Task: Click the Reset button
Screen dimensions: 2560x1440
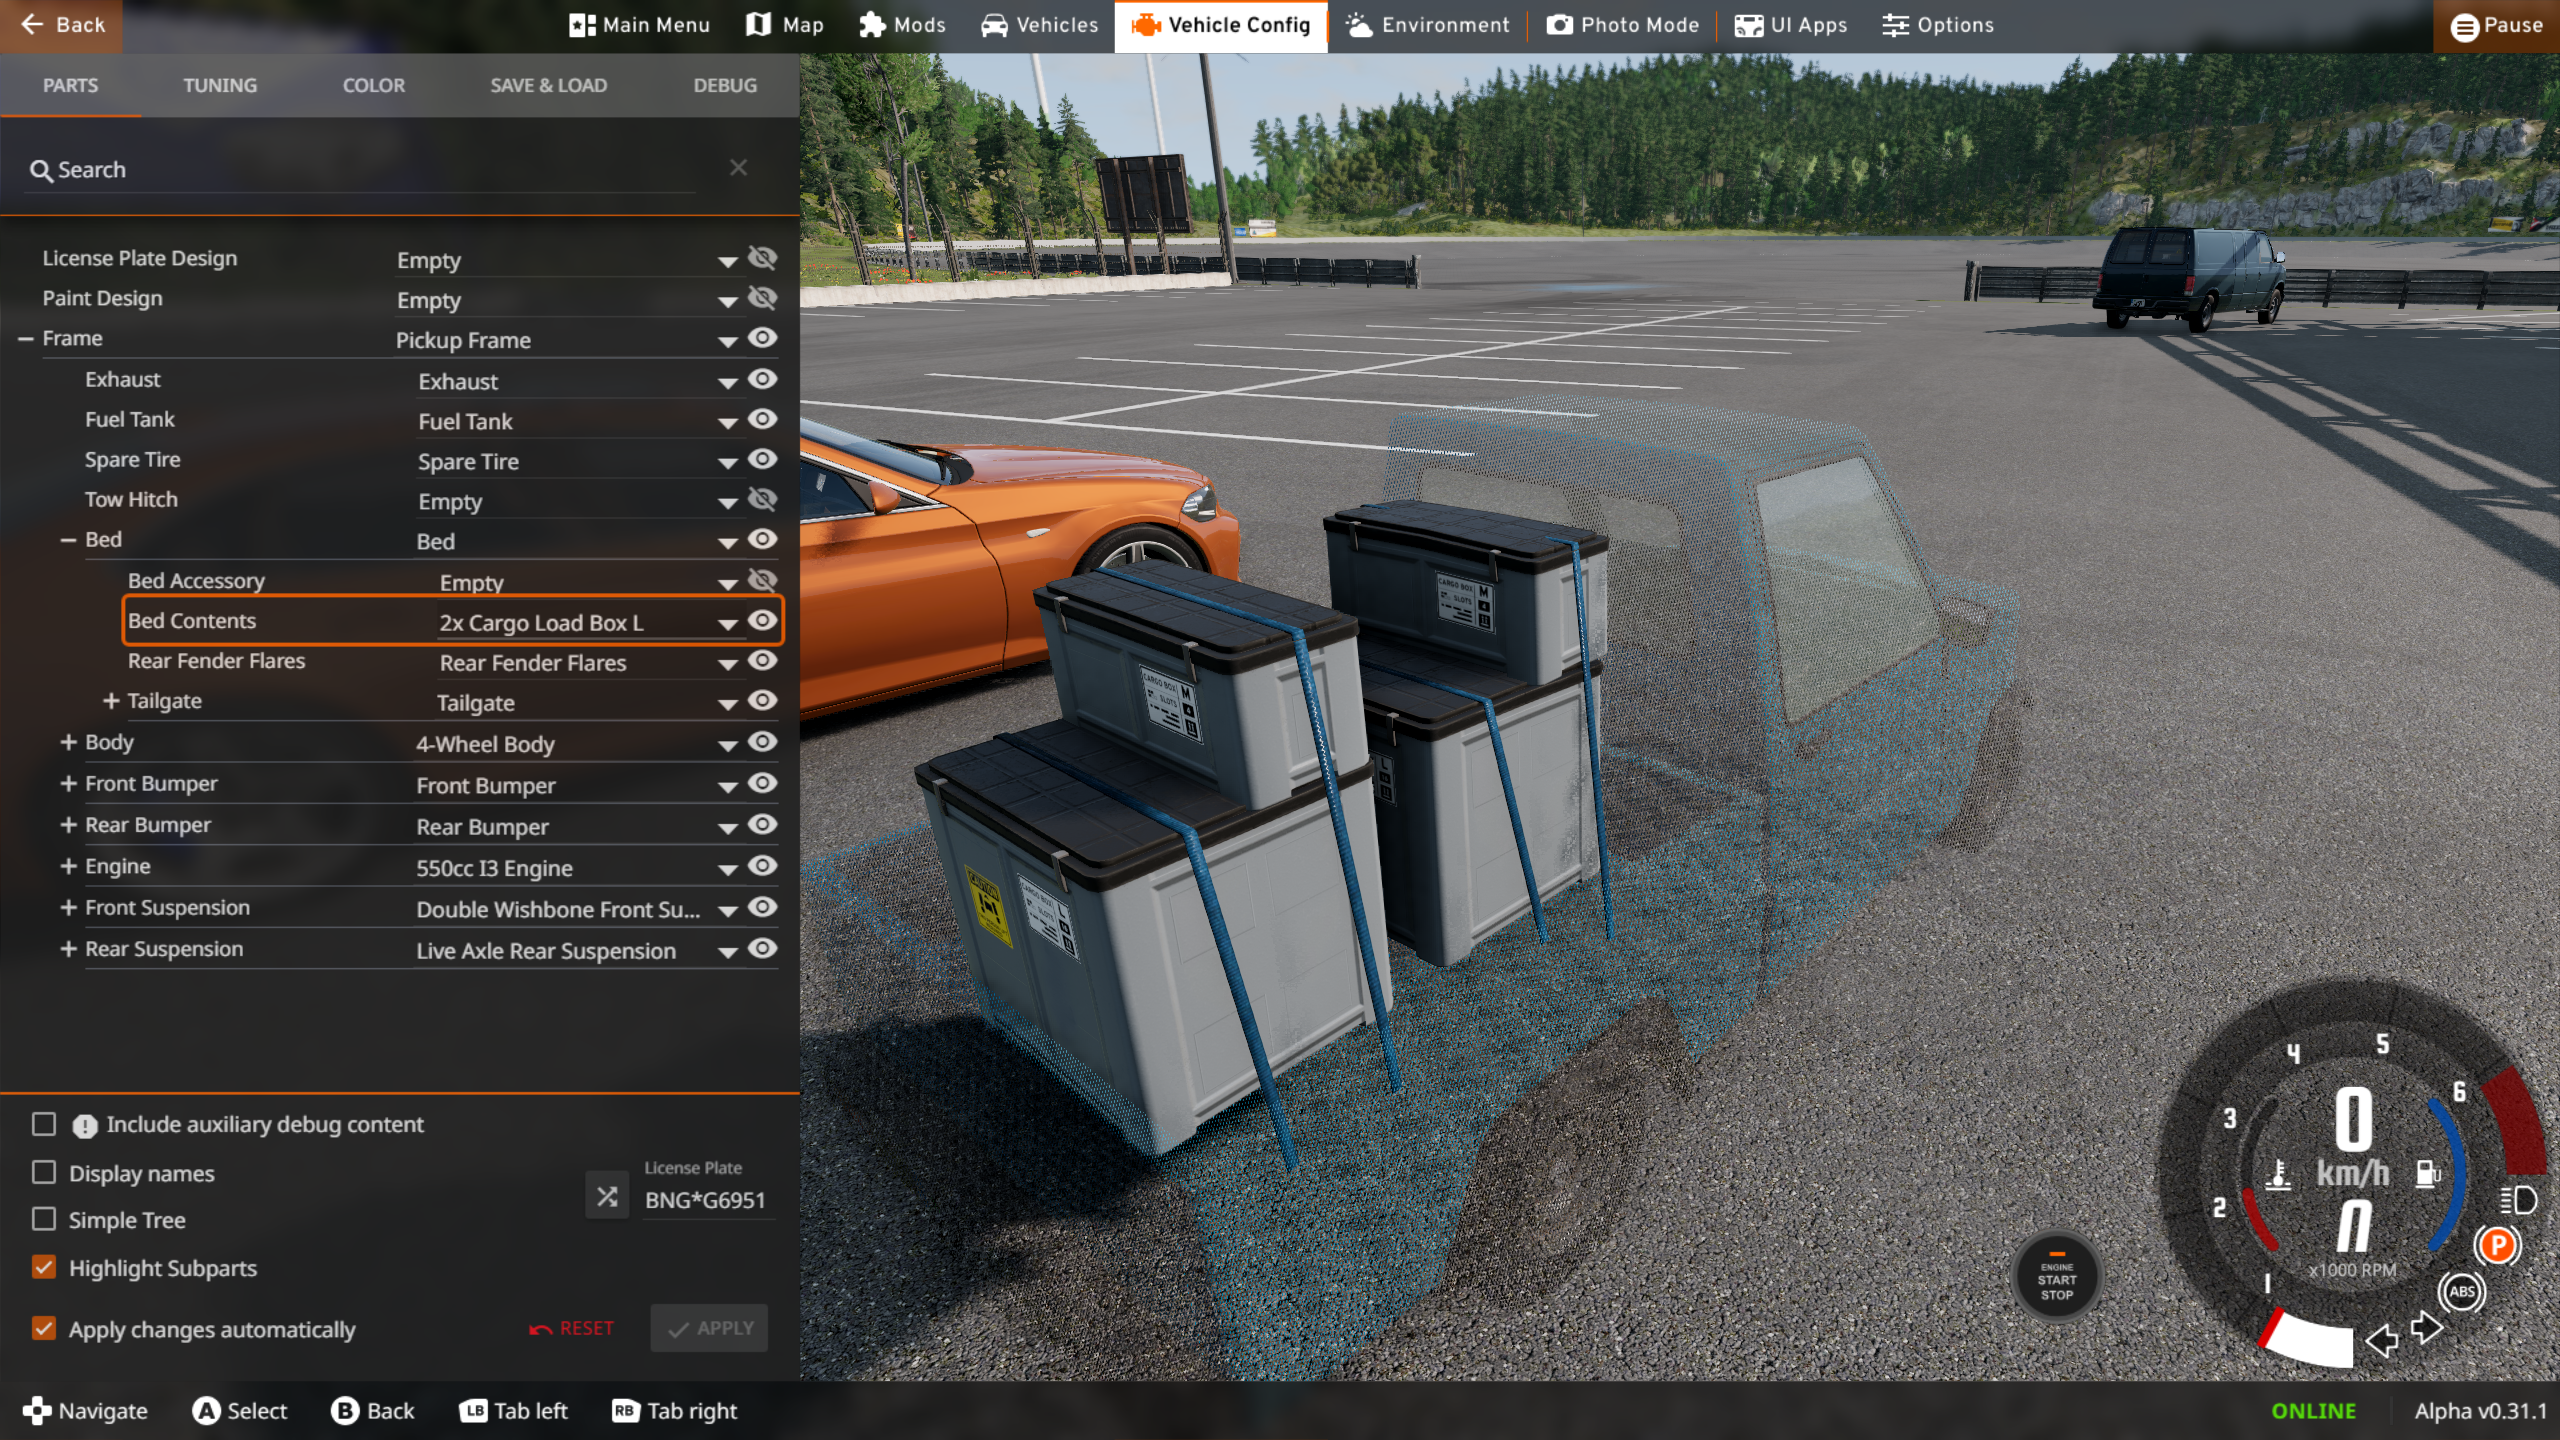Action: coord(572,1328)
